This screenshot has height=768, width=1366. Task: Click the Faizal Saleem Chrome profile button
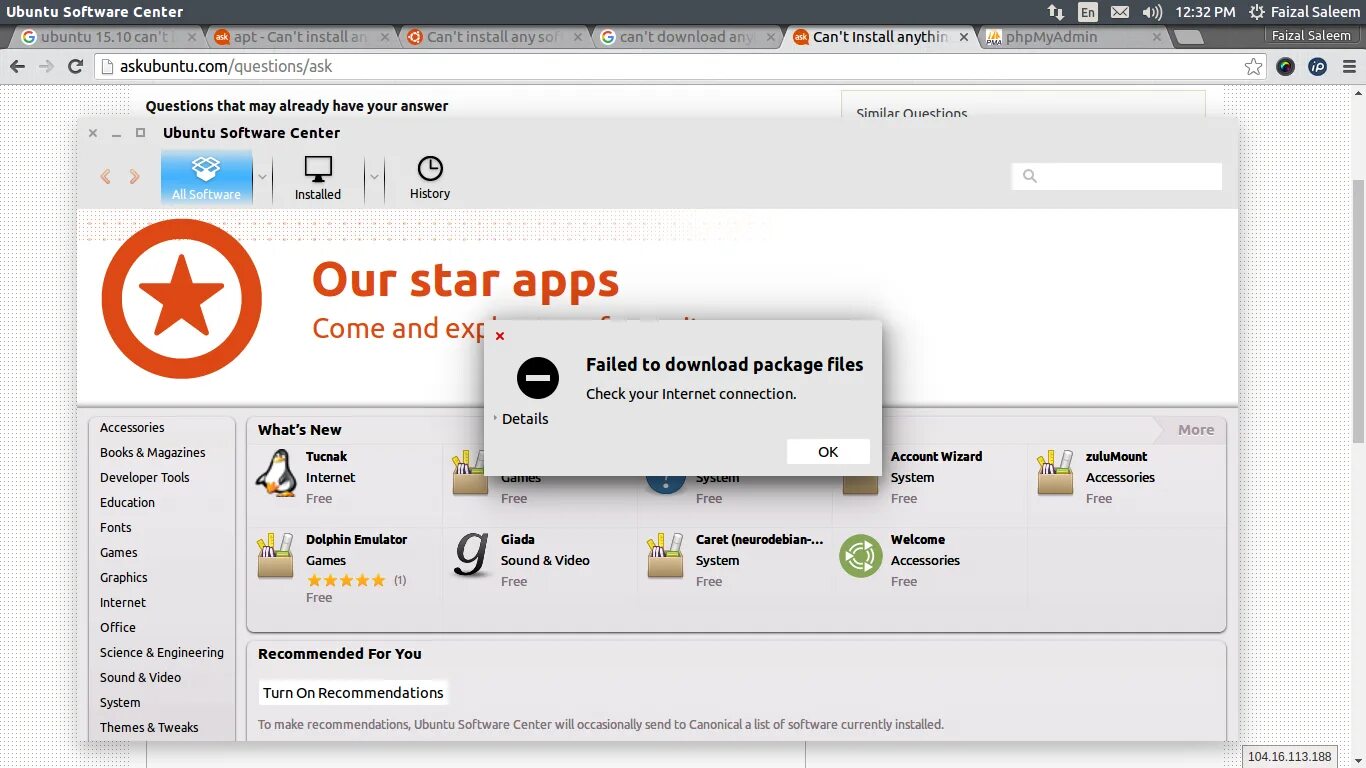pyautogui.click(x=1311, y=35)
